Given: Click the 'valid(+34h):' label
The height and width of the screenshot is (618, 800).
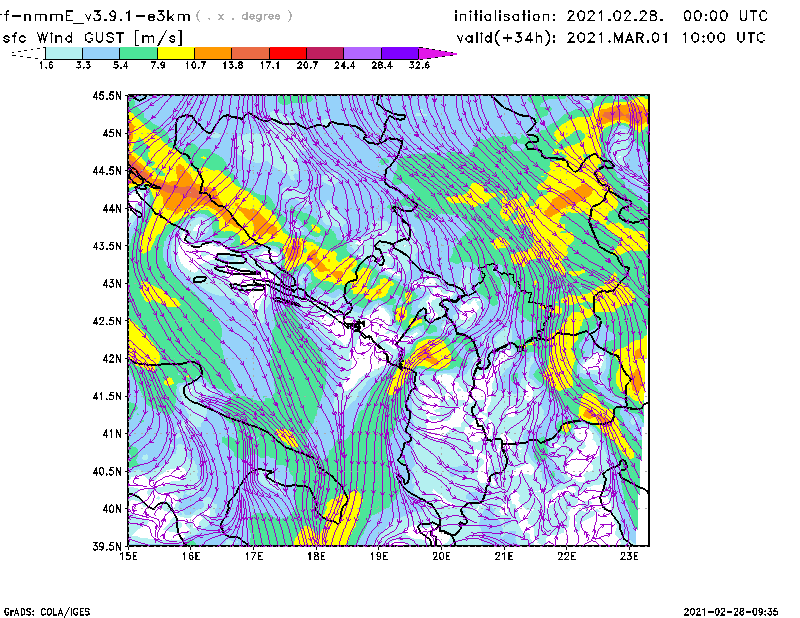Looking at the screenshot, I should point(506,38).
